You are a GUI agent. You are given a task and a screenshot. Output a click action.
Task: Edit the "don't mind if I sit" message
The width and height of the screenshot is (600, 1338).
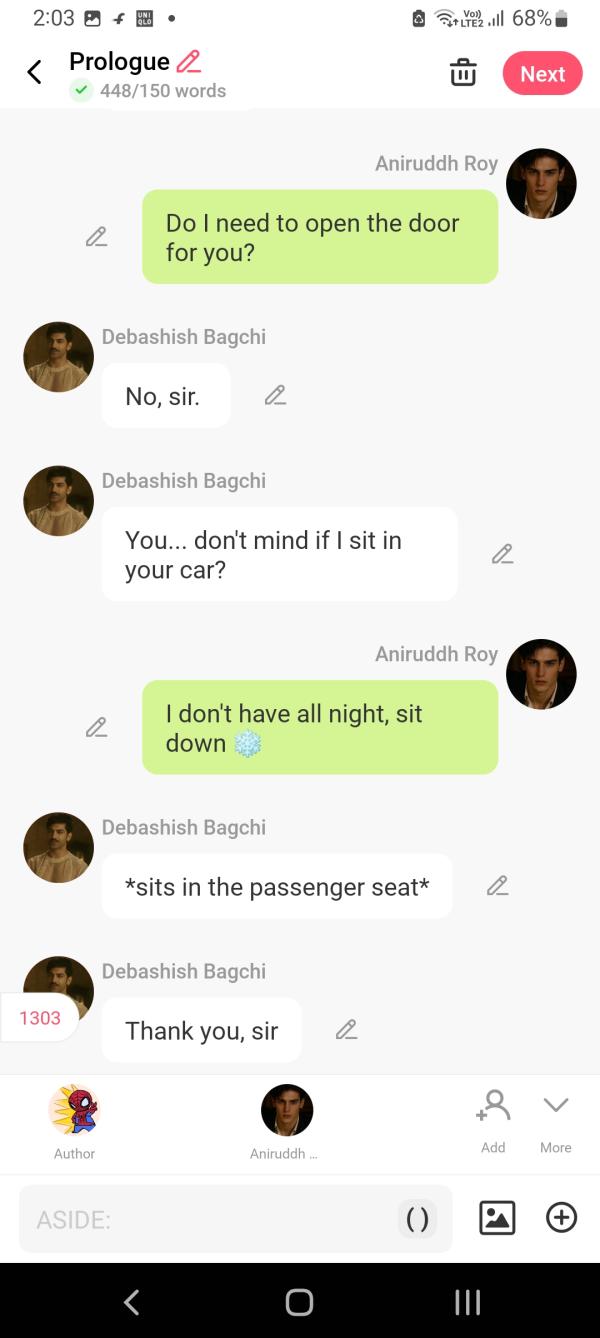tap(502, 554)
